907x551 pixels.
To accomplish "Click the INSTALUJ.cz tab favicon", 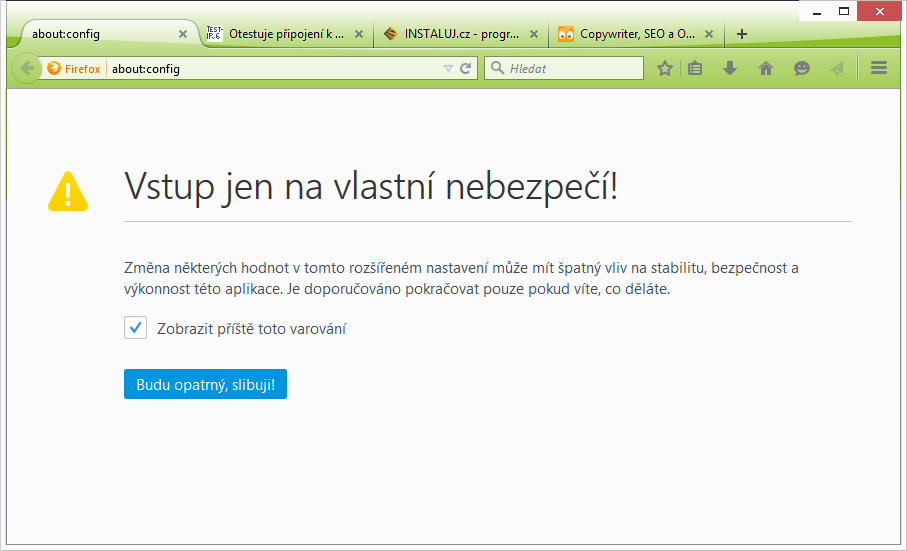I will click(x=390, y=34).
